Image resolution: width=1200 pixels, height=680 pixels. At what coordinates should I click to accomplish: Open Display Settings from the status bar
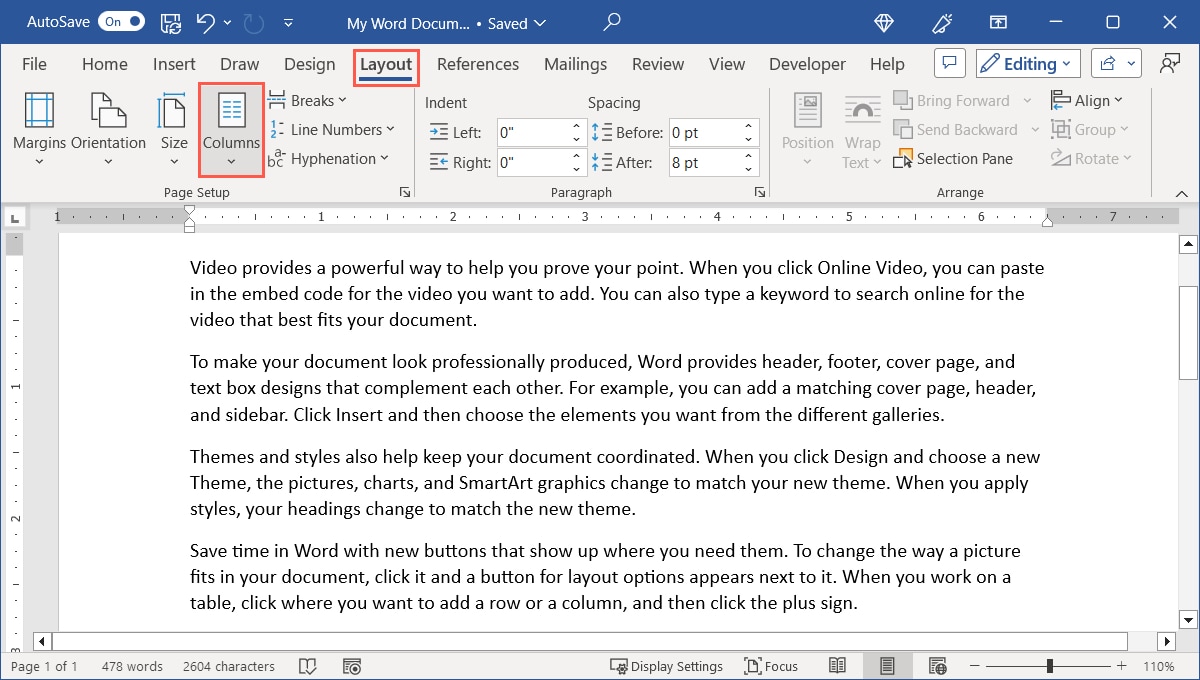tap(667, 665)
